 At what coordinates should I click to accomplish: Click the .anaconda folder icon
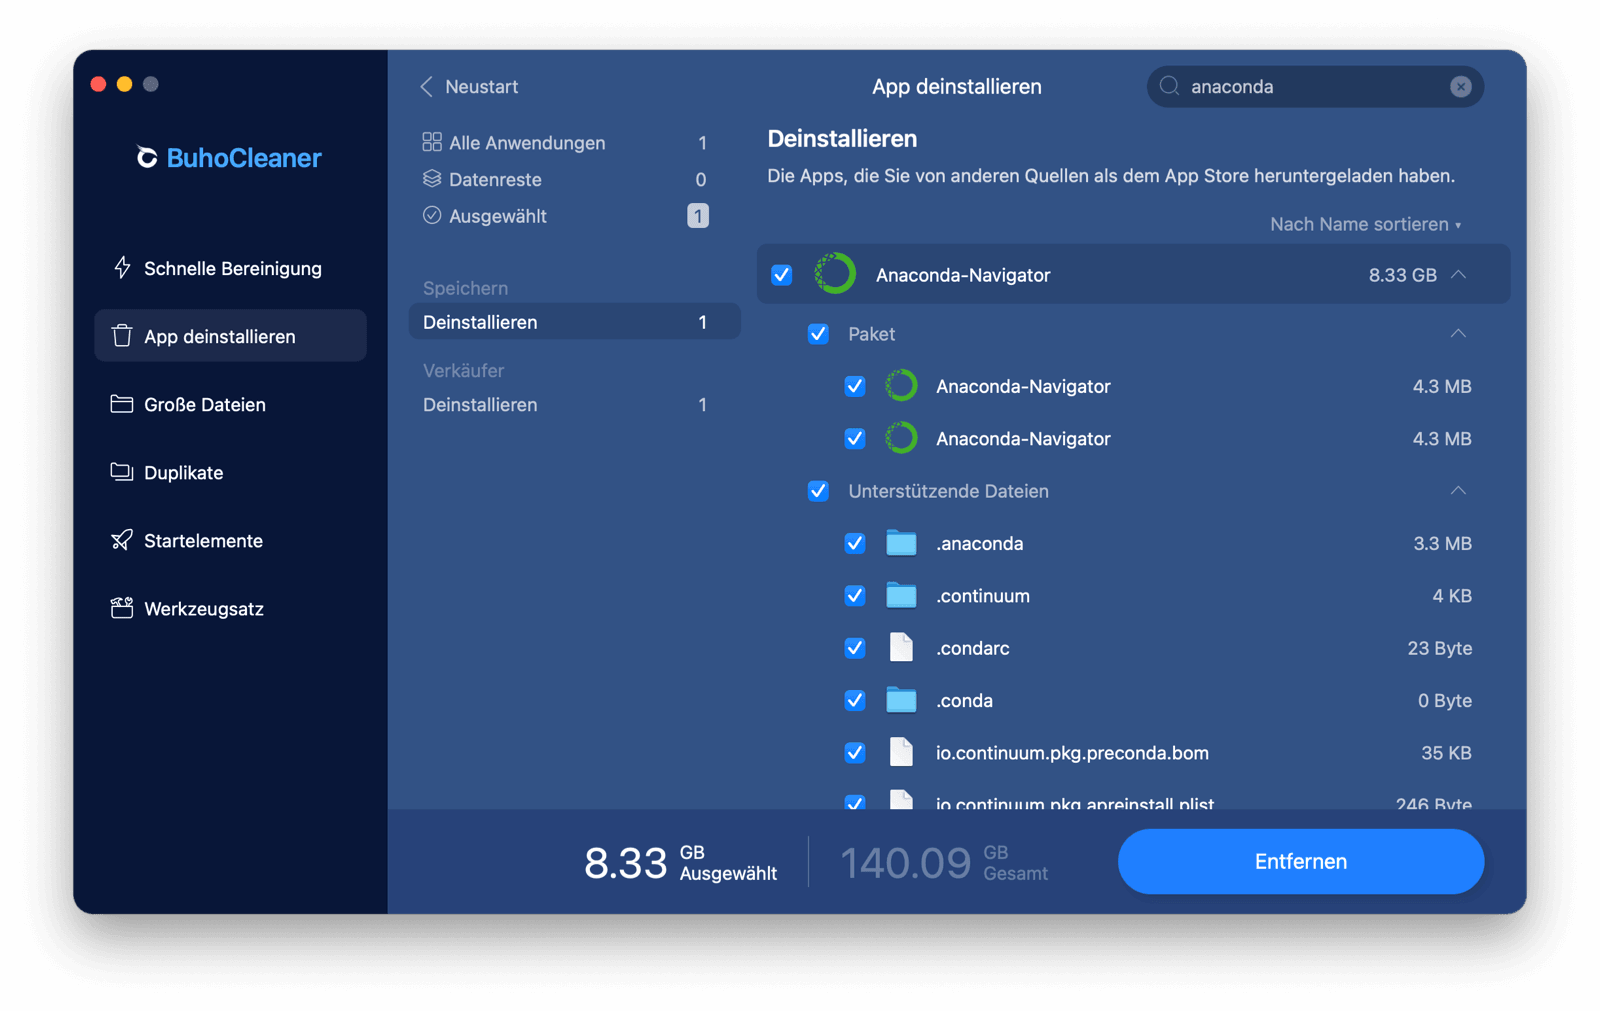(x=901, y=543)
